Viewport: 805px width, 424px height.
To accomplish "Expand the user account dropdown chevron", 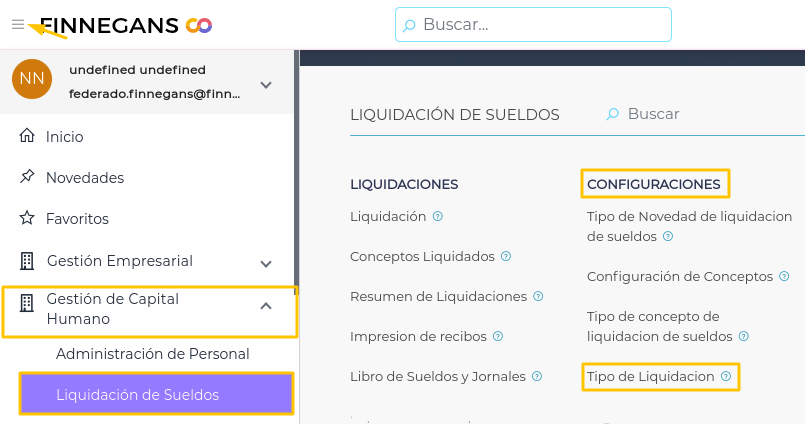I will [266, 85].
